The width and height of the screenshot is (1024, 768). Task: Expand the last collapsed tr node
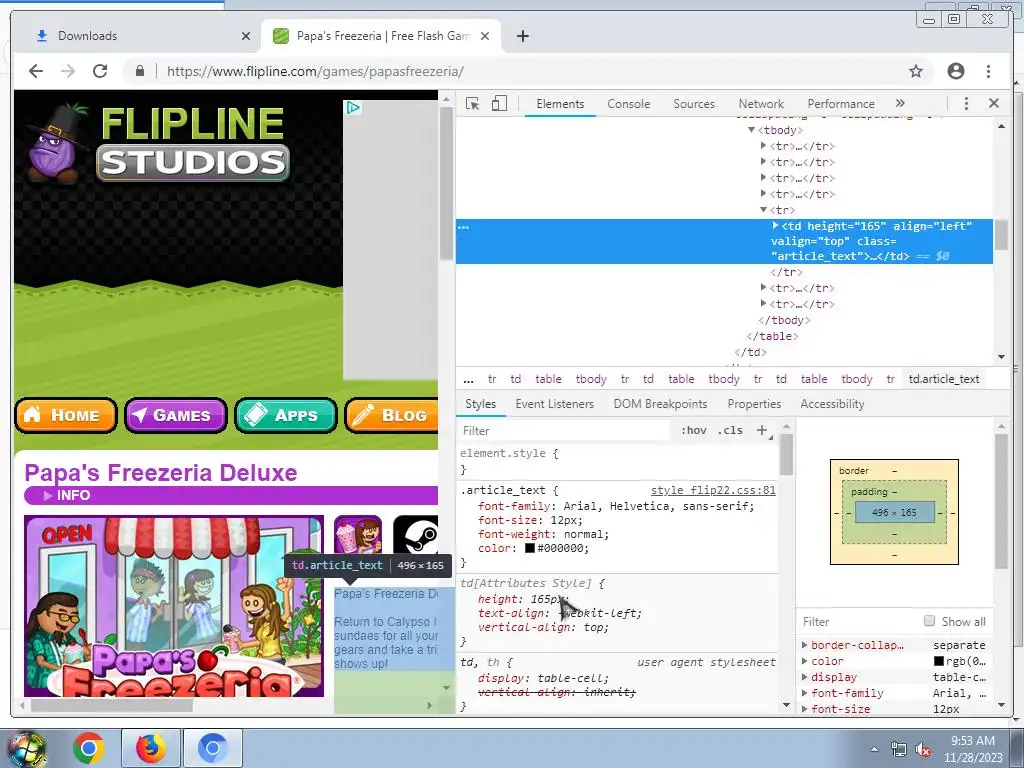(x=763, y=304)
